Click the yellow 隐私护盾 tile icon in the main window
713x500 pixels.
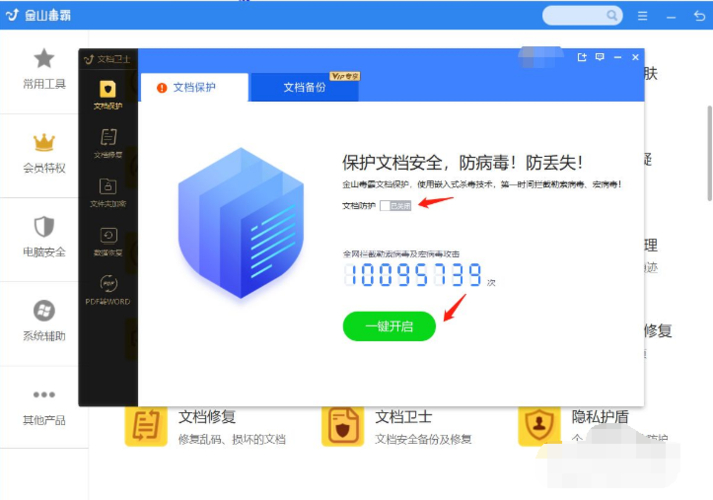539,425
